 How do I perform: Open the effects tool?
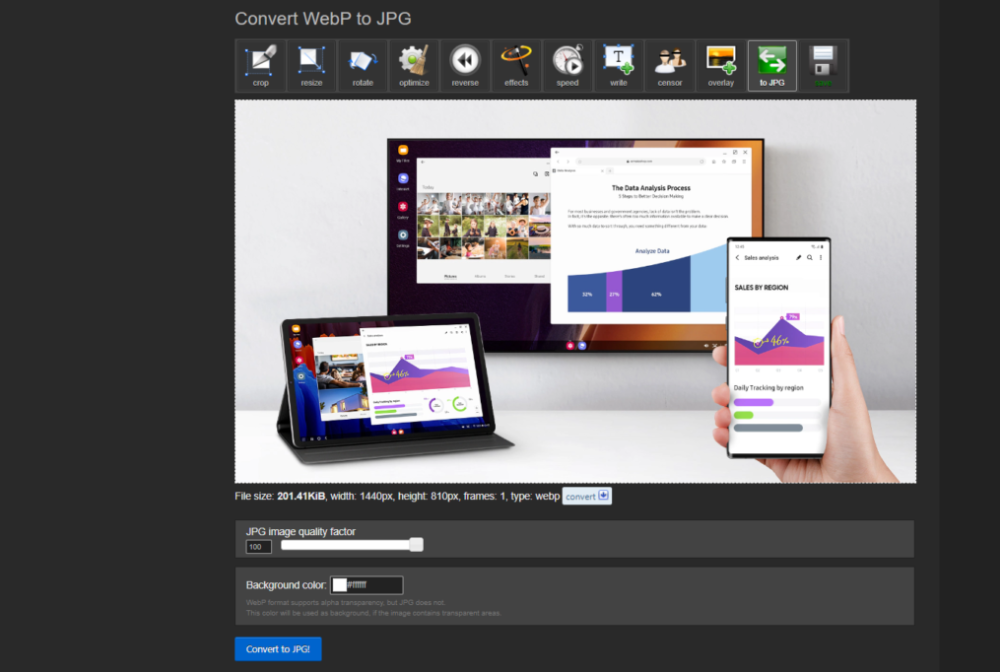(x=516, y=66)
